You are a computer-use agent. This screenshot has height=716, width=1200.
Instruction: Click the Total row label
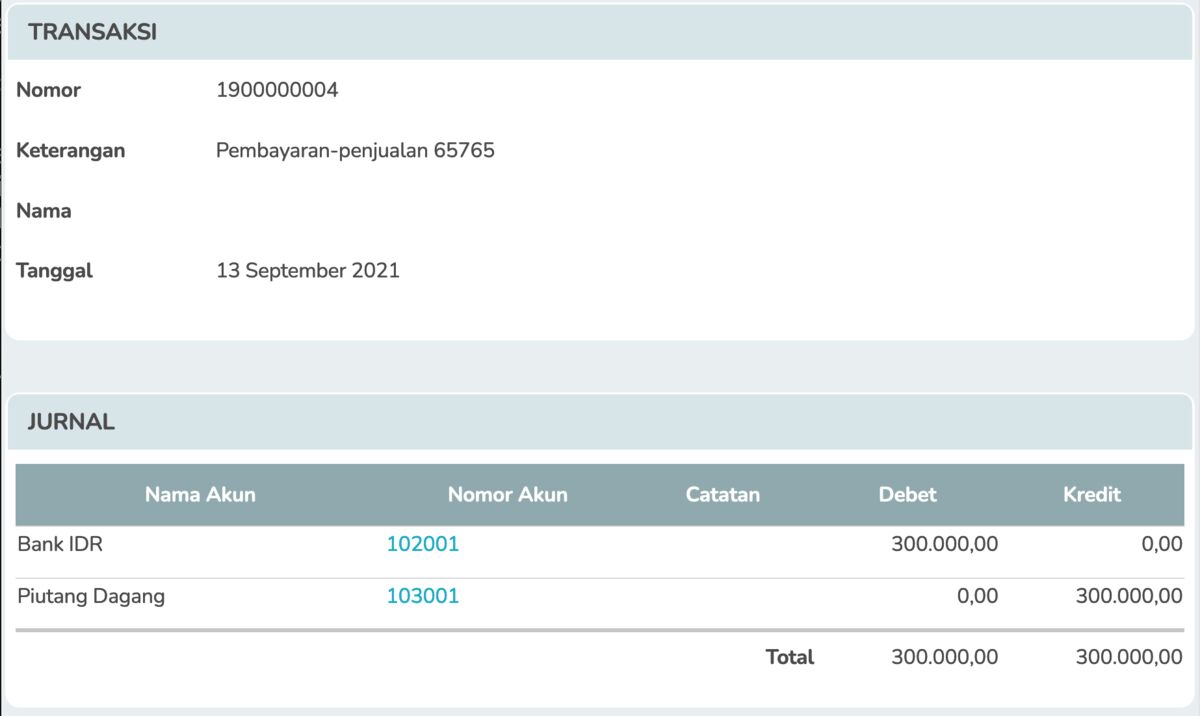point(789,657)
